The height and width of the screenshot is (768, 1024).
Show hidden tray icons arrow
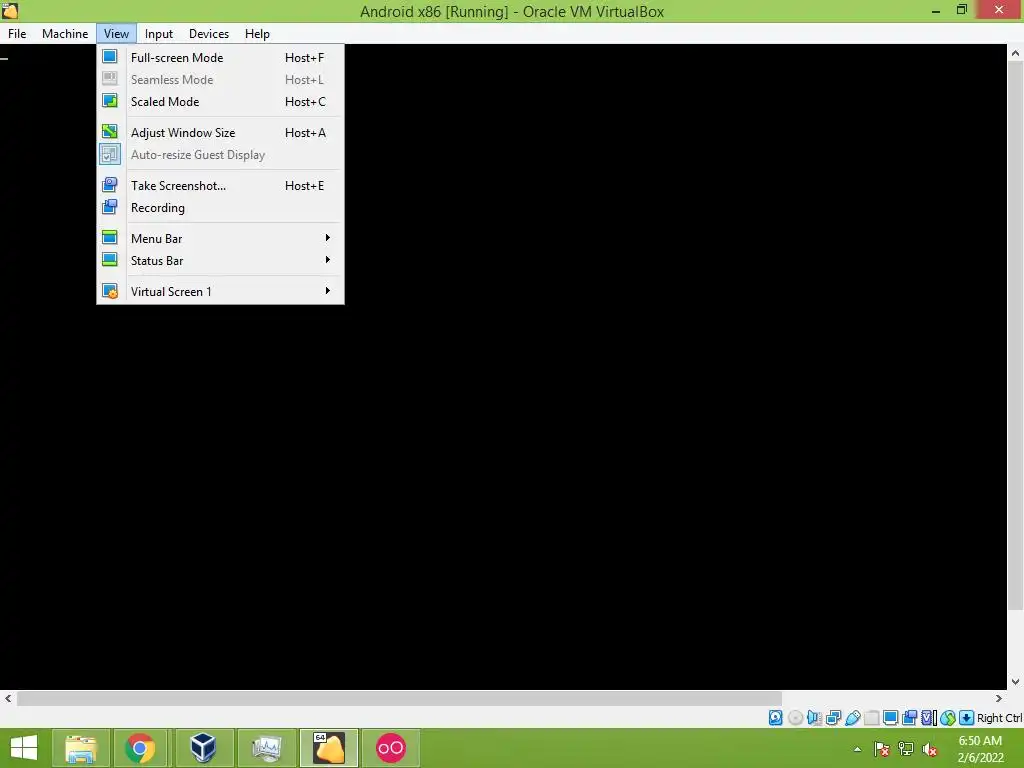[857, 749]
